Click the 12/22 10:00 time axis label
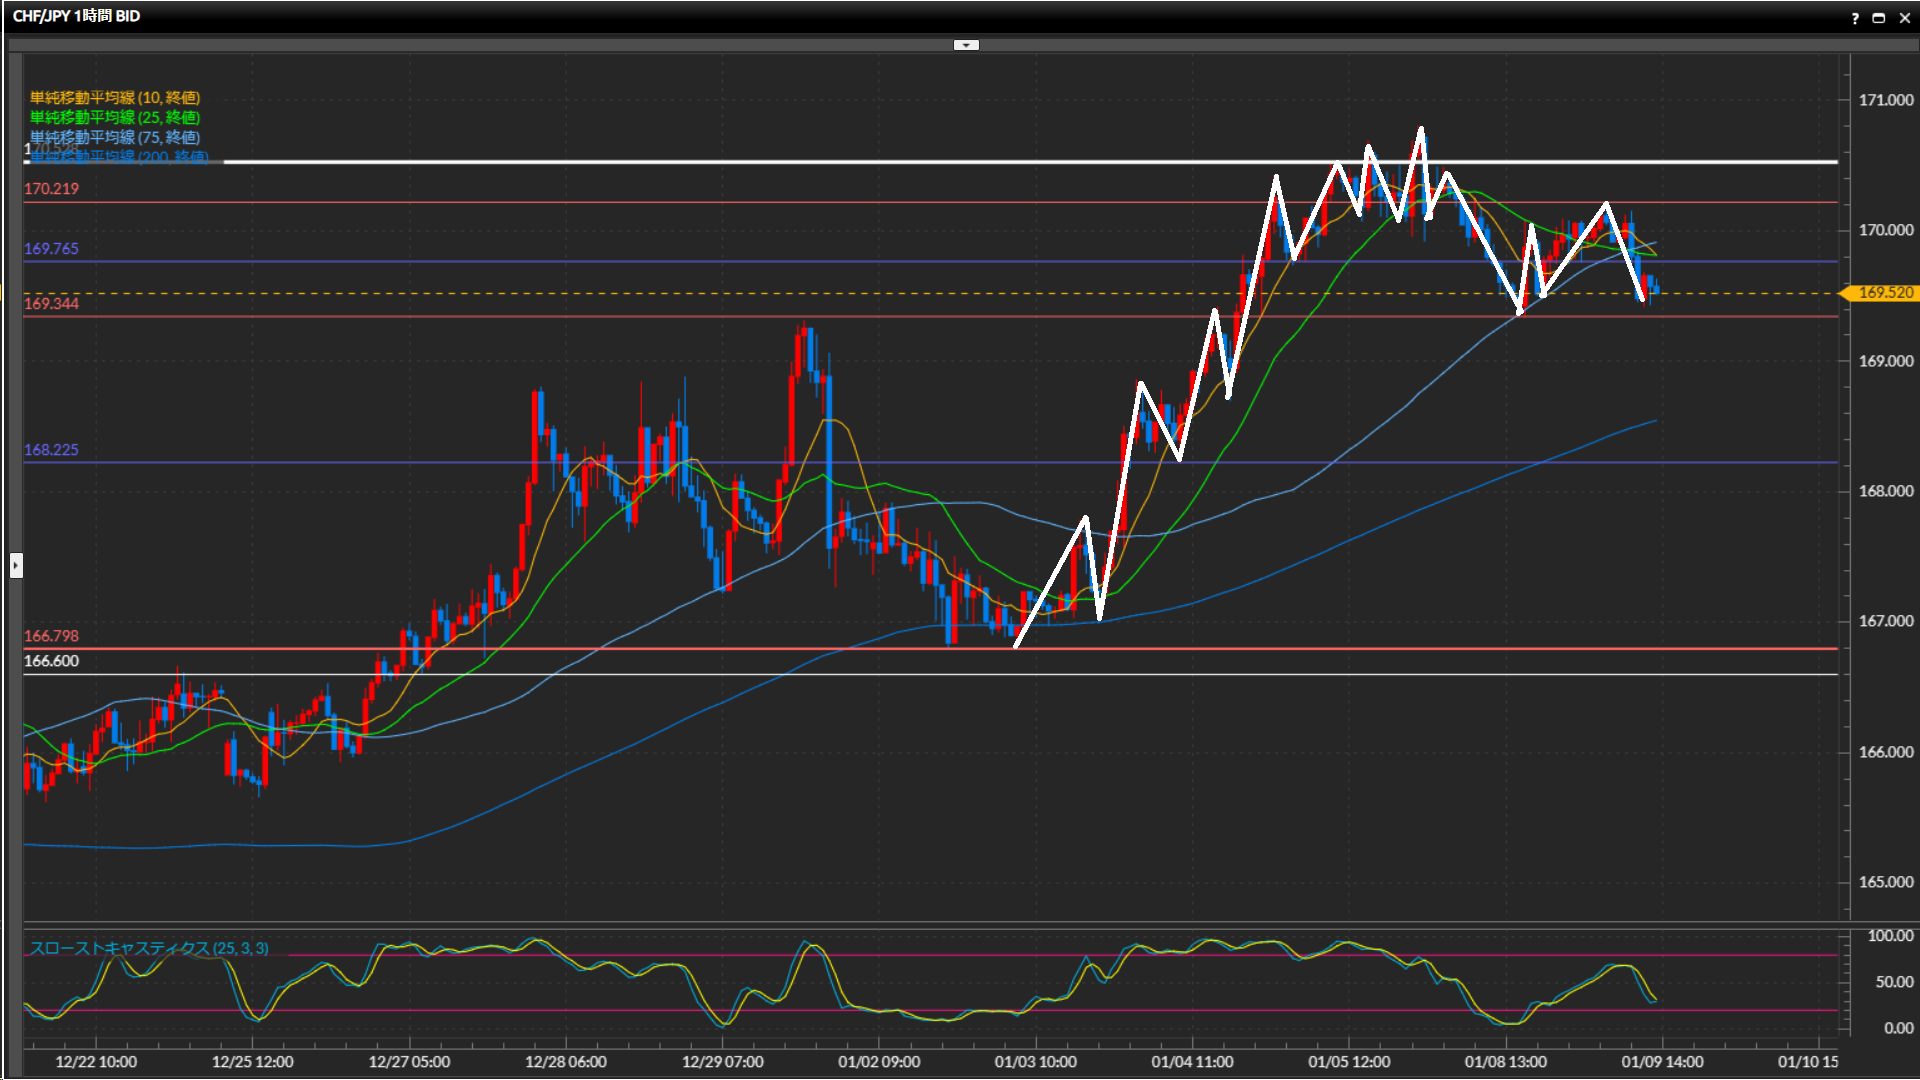1920x1080 pixels. point(96,1062)
